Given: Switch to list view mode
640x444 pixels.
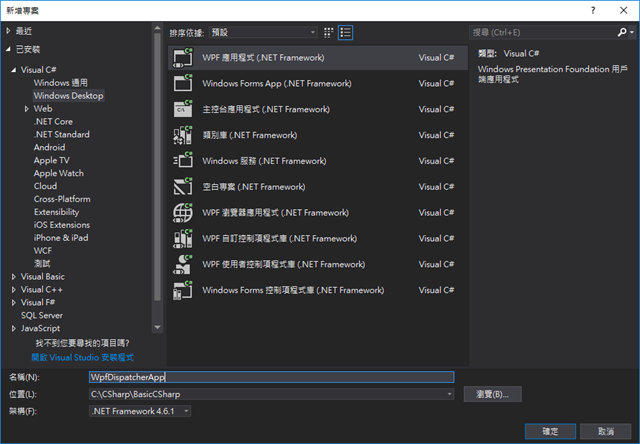Looking at the screenshot, I should pyautogui.click(x=345, y=33).
